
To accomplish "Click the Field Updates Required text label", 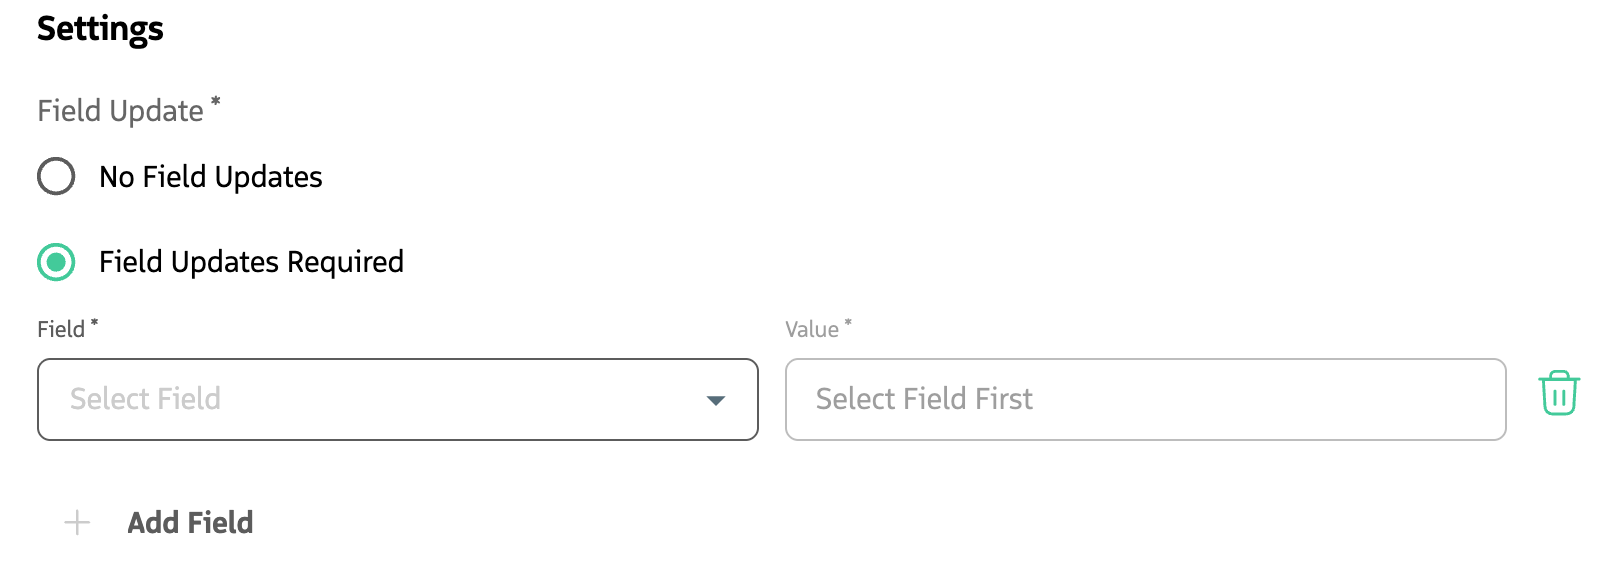I will point(251,262).
